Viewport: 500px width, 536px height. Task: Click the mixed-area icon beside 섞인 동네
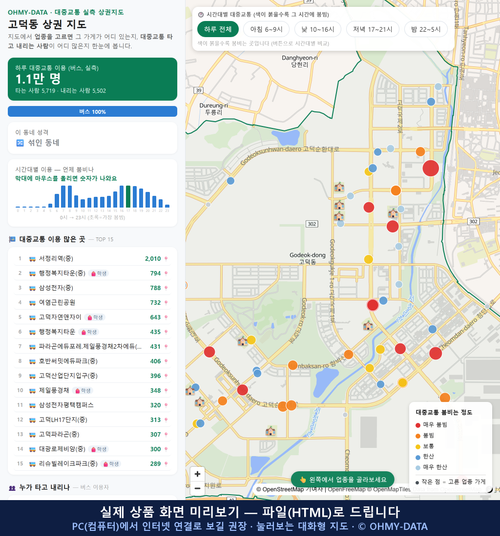(x=20, y=143)
